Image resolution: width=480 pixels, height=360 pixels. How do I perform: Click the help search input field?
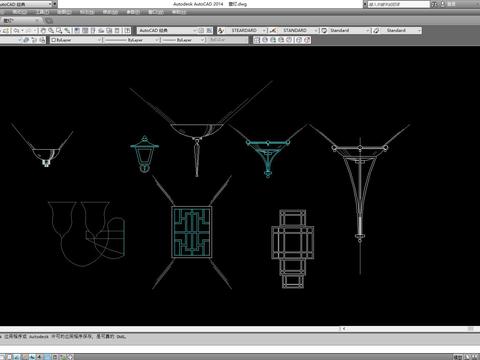pyautogui.click(x=399, y=4)
